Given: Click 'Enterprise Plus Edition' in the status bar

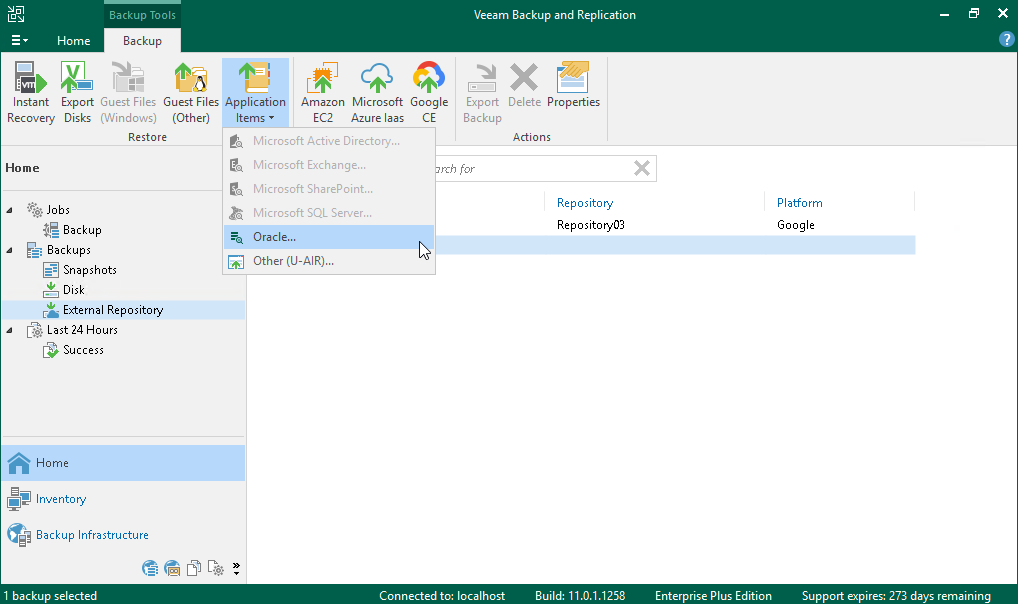Looking at the screenshot, I should [713, 596].
